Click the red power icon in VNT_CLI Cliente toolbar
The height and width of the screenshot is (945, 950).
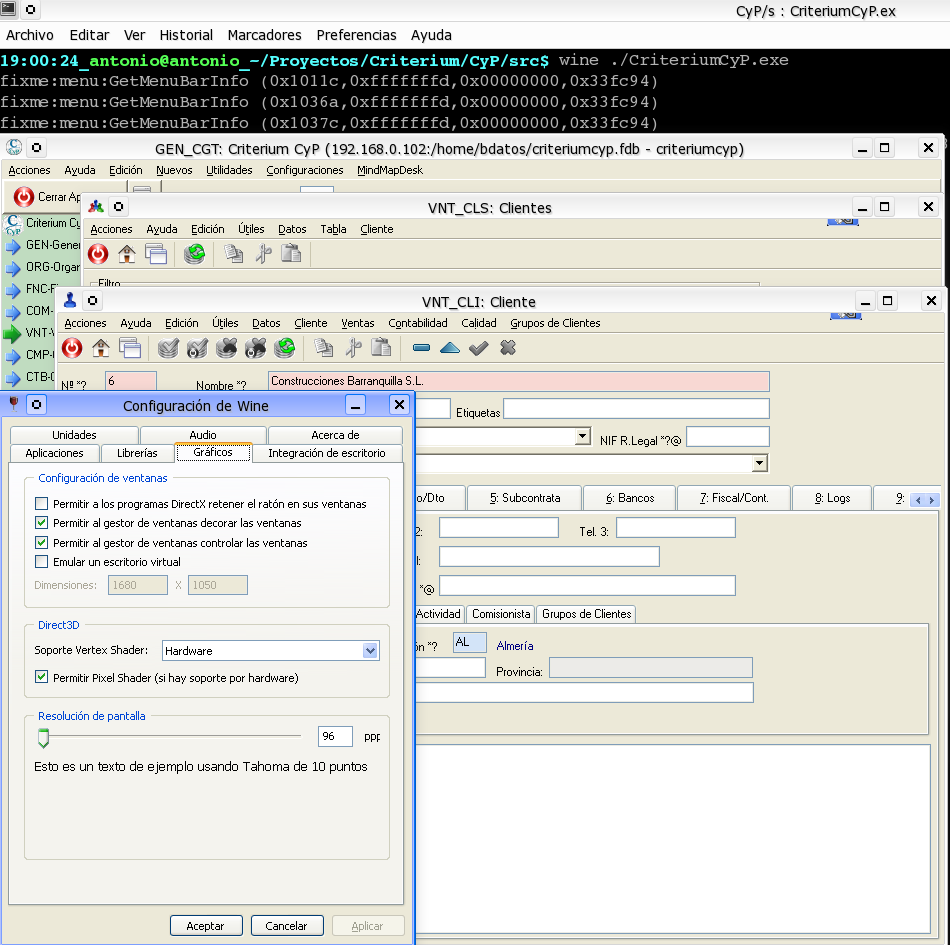72,348
